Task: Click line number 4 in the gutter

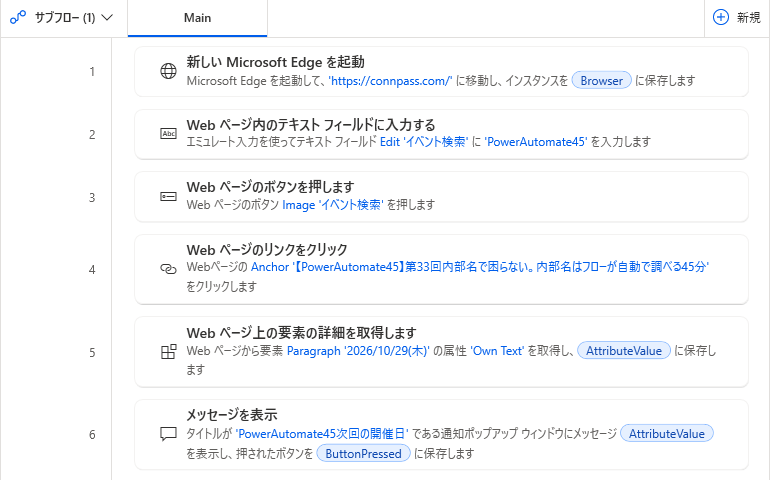Action: 92,270
